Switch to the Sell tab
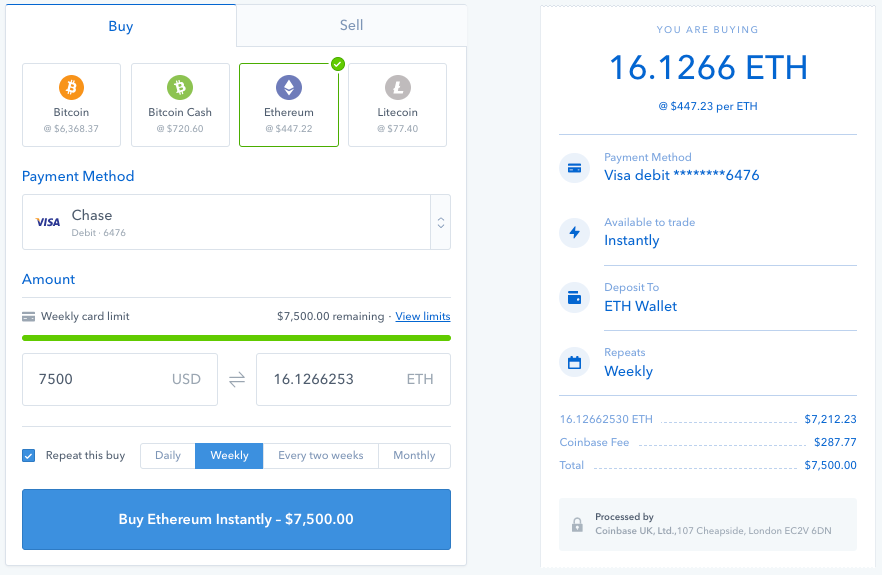 [352, 25]
